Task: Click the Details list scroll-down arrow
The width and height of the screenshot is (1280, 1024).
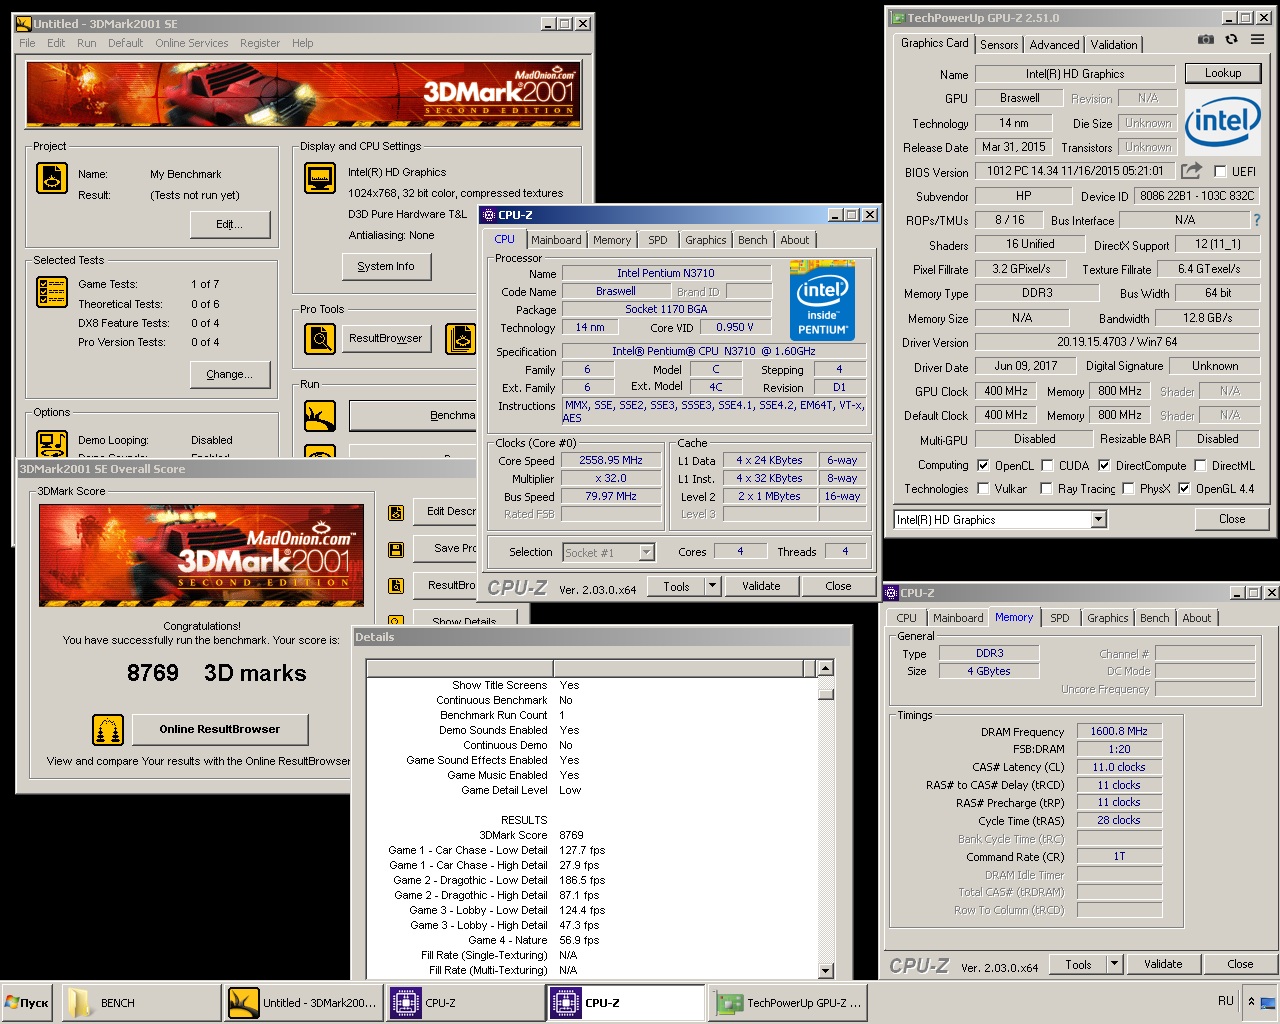Action: 825,970
